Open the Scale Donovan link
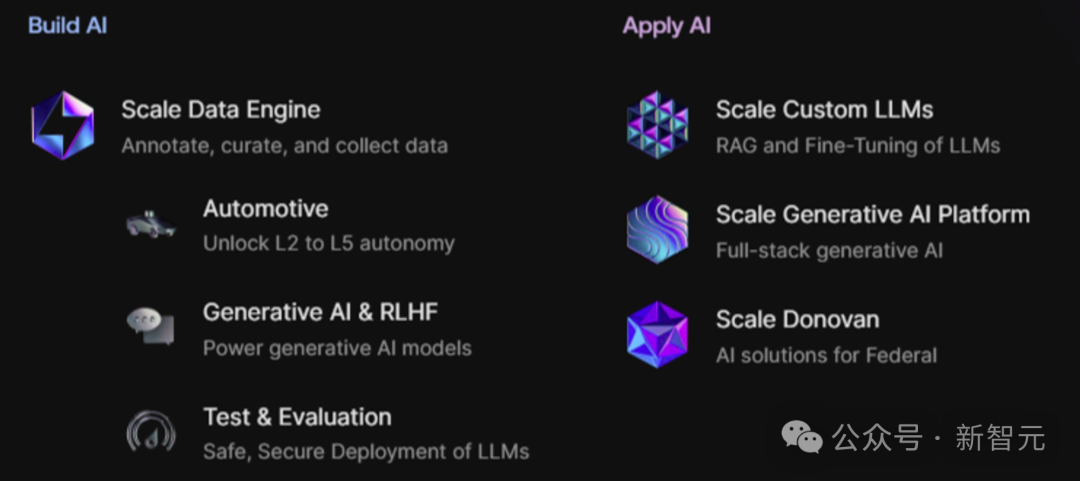The width and height of the screenshot is (1080, 481). click(x=798, y=319)
